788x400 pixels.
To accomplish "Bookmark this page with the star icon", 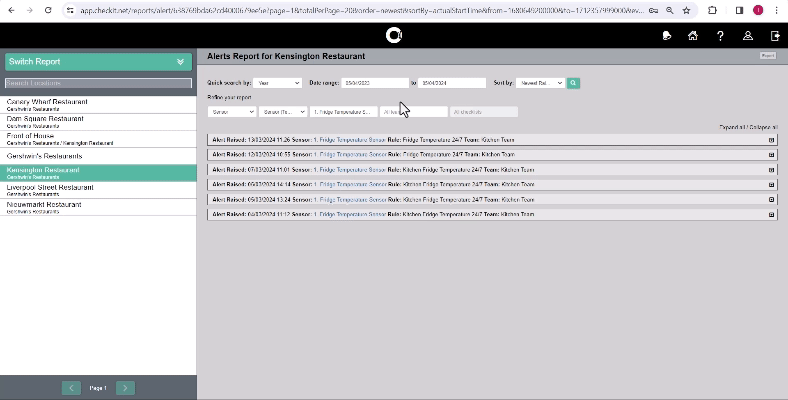I will [x=686, y=10].
